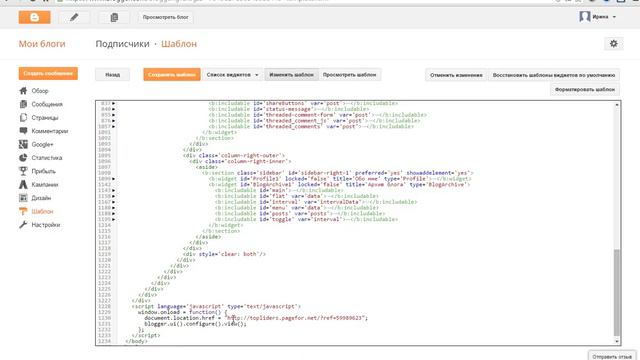Image resolution: width=640 pixels, height=360 pixels.
Task: Click the pencil new post icon
Action: [x=74, y=17]
